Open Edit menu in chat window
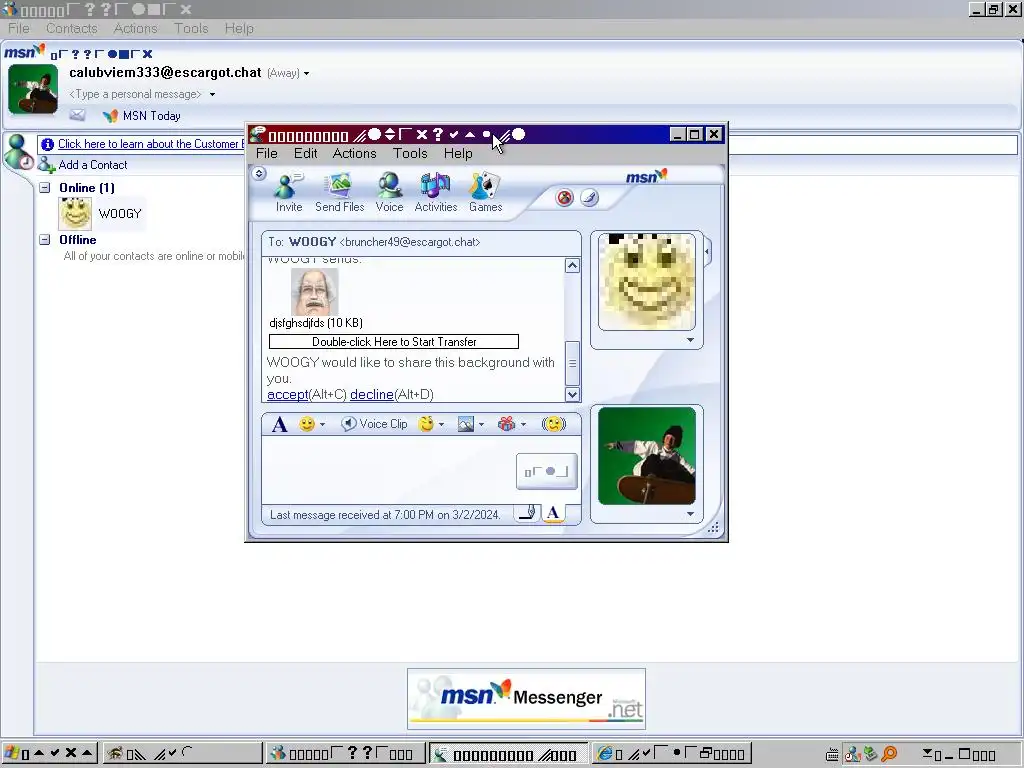 coord(305,153)
